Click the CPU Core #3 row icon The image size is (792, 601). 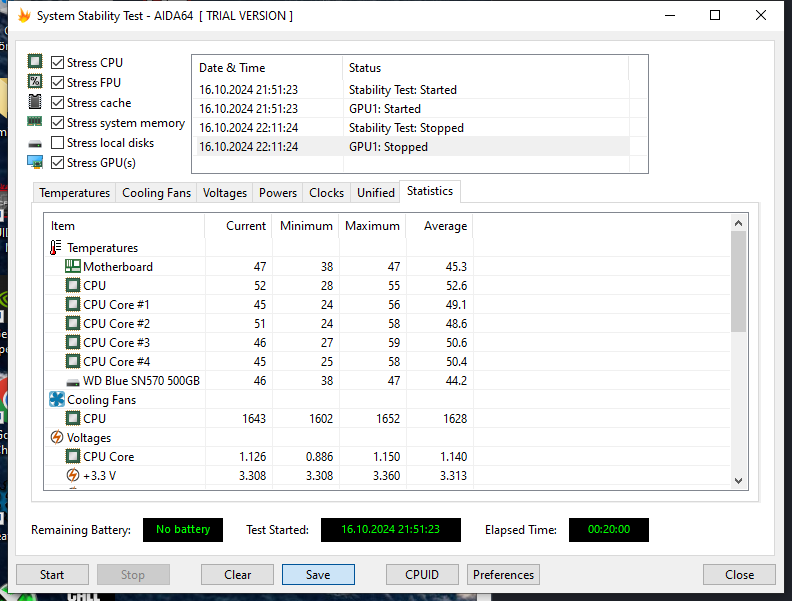coord(73,342)
